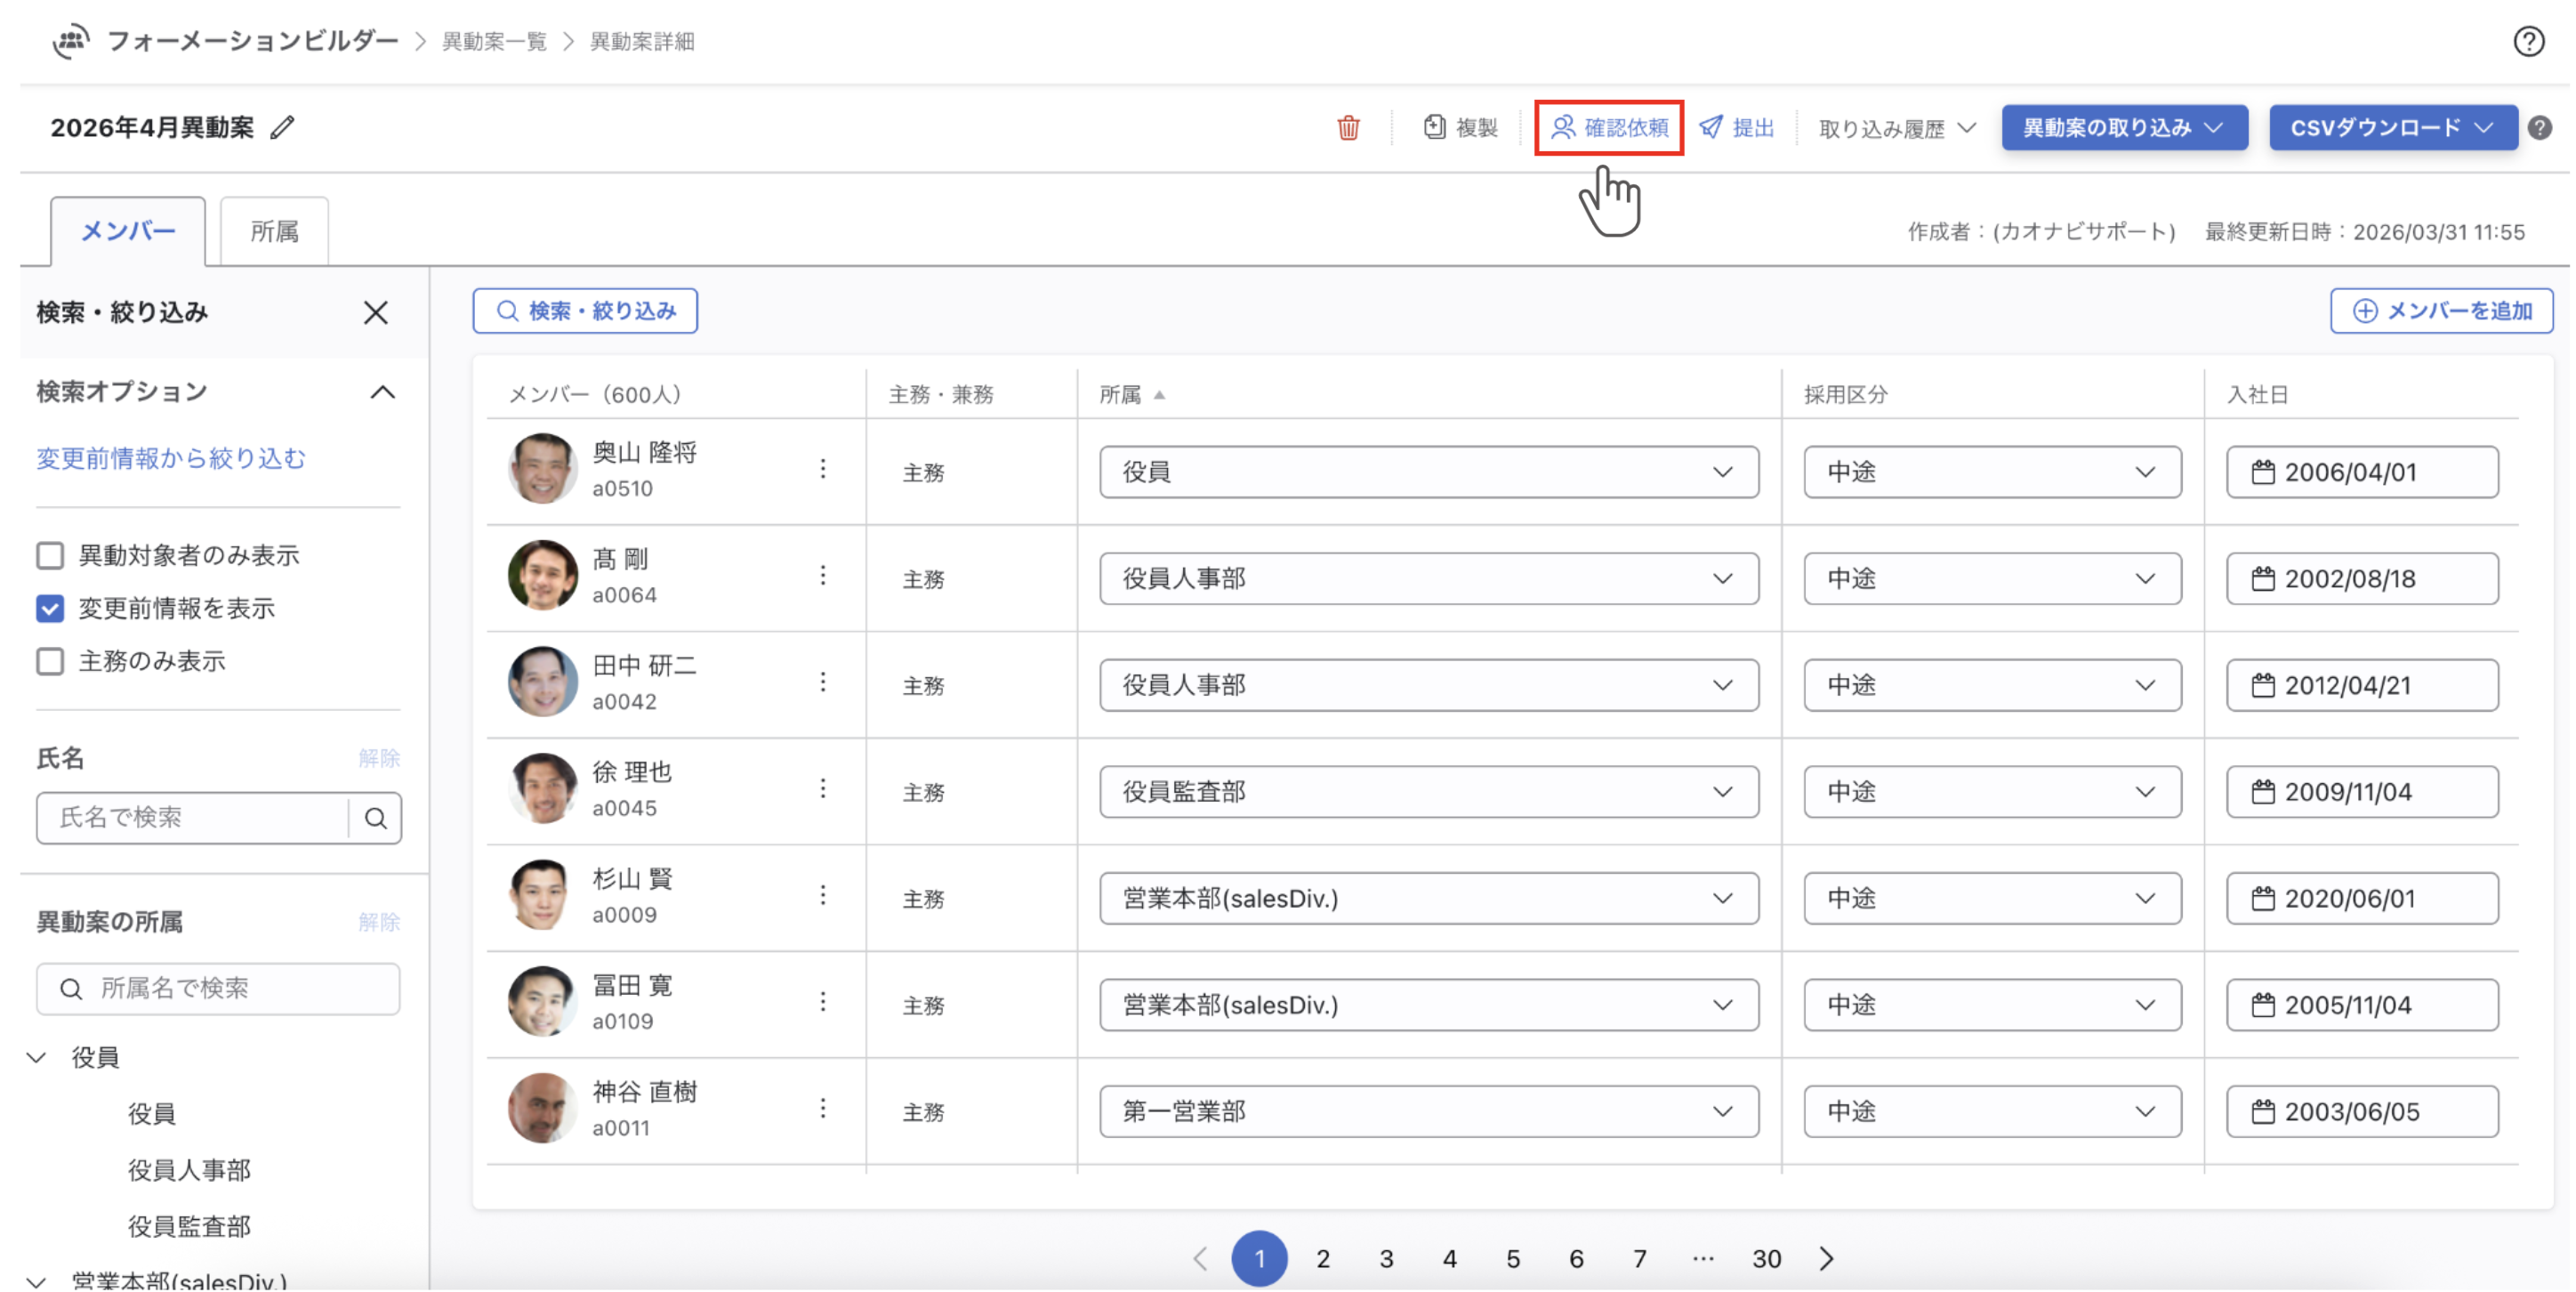Image resolution: width=2576 pixels, height=1292 pixels.
Task: Enable 異動対象者のみ表示 checkbox
Action: pyautogui.click(x=50, y=556)
